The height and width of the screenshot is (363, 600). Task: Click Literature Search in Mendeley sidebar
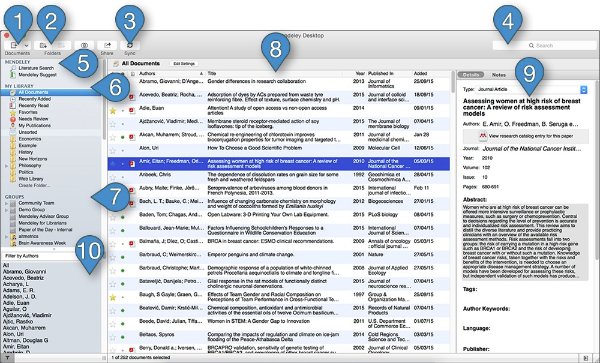[x=36, y=68]
